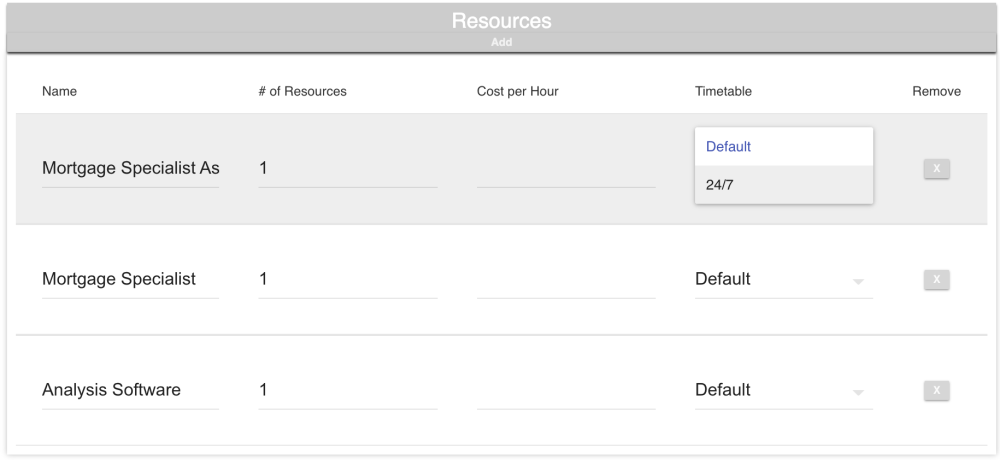Viewport: 1000px width, 460px height.
Task: Enter cost per hour for Analysis Software
Action: click(x=566, y=391)
